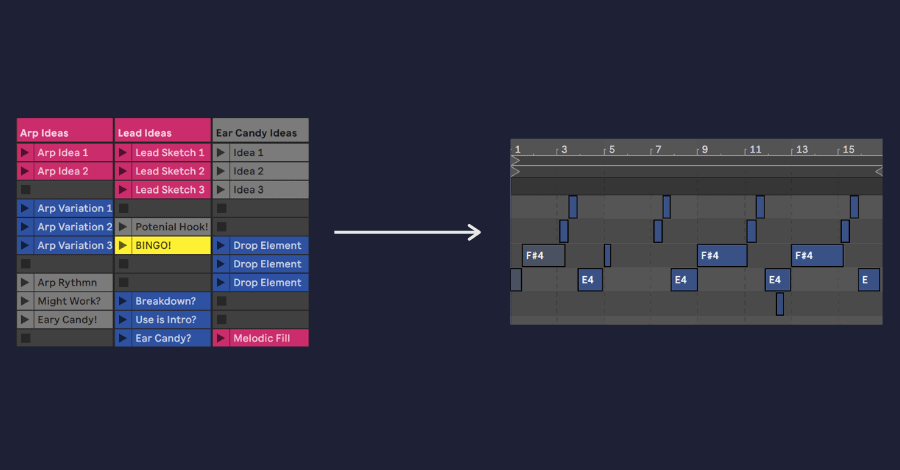This screenshot has height=470, width=900.
Task: Click Lead Ideas stop square beside Arp Rythmn
Action: 123,282
